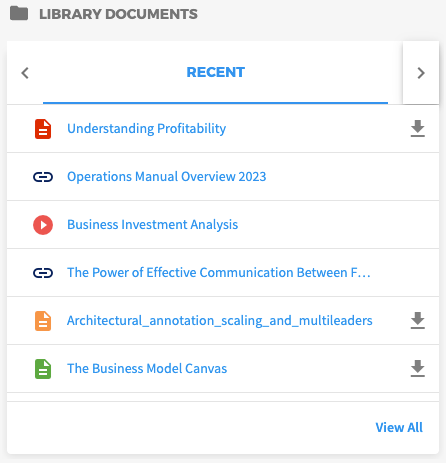Click the red document icon beside Understanding Profitability
The width and height of the screenshot is (446, 463).
43,129
